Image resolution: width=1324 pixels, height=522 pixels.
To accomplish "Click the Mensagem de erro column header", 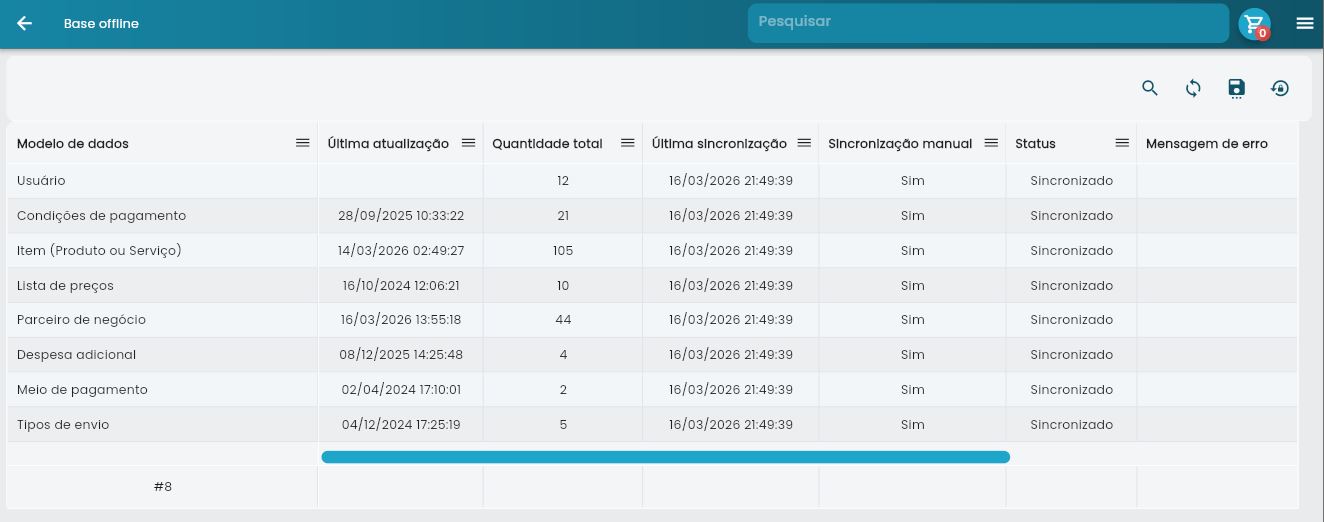I will (1206, 144).
